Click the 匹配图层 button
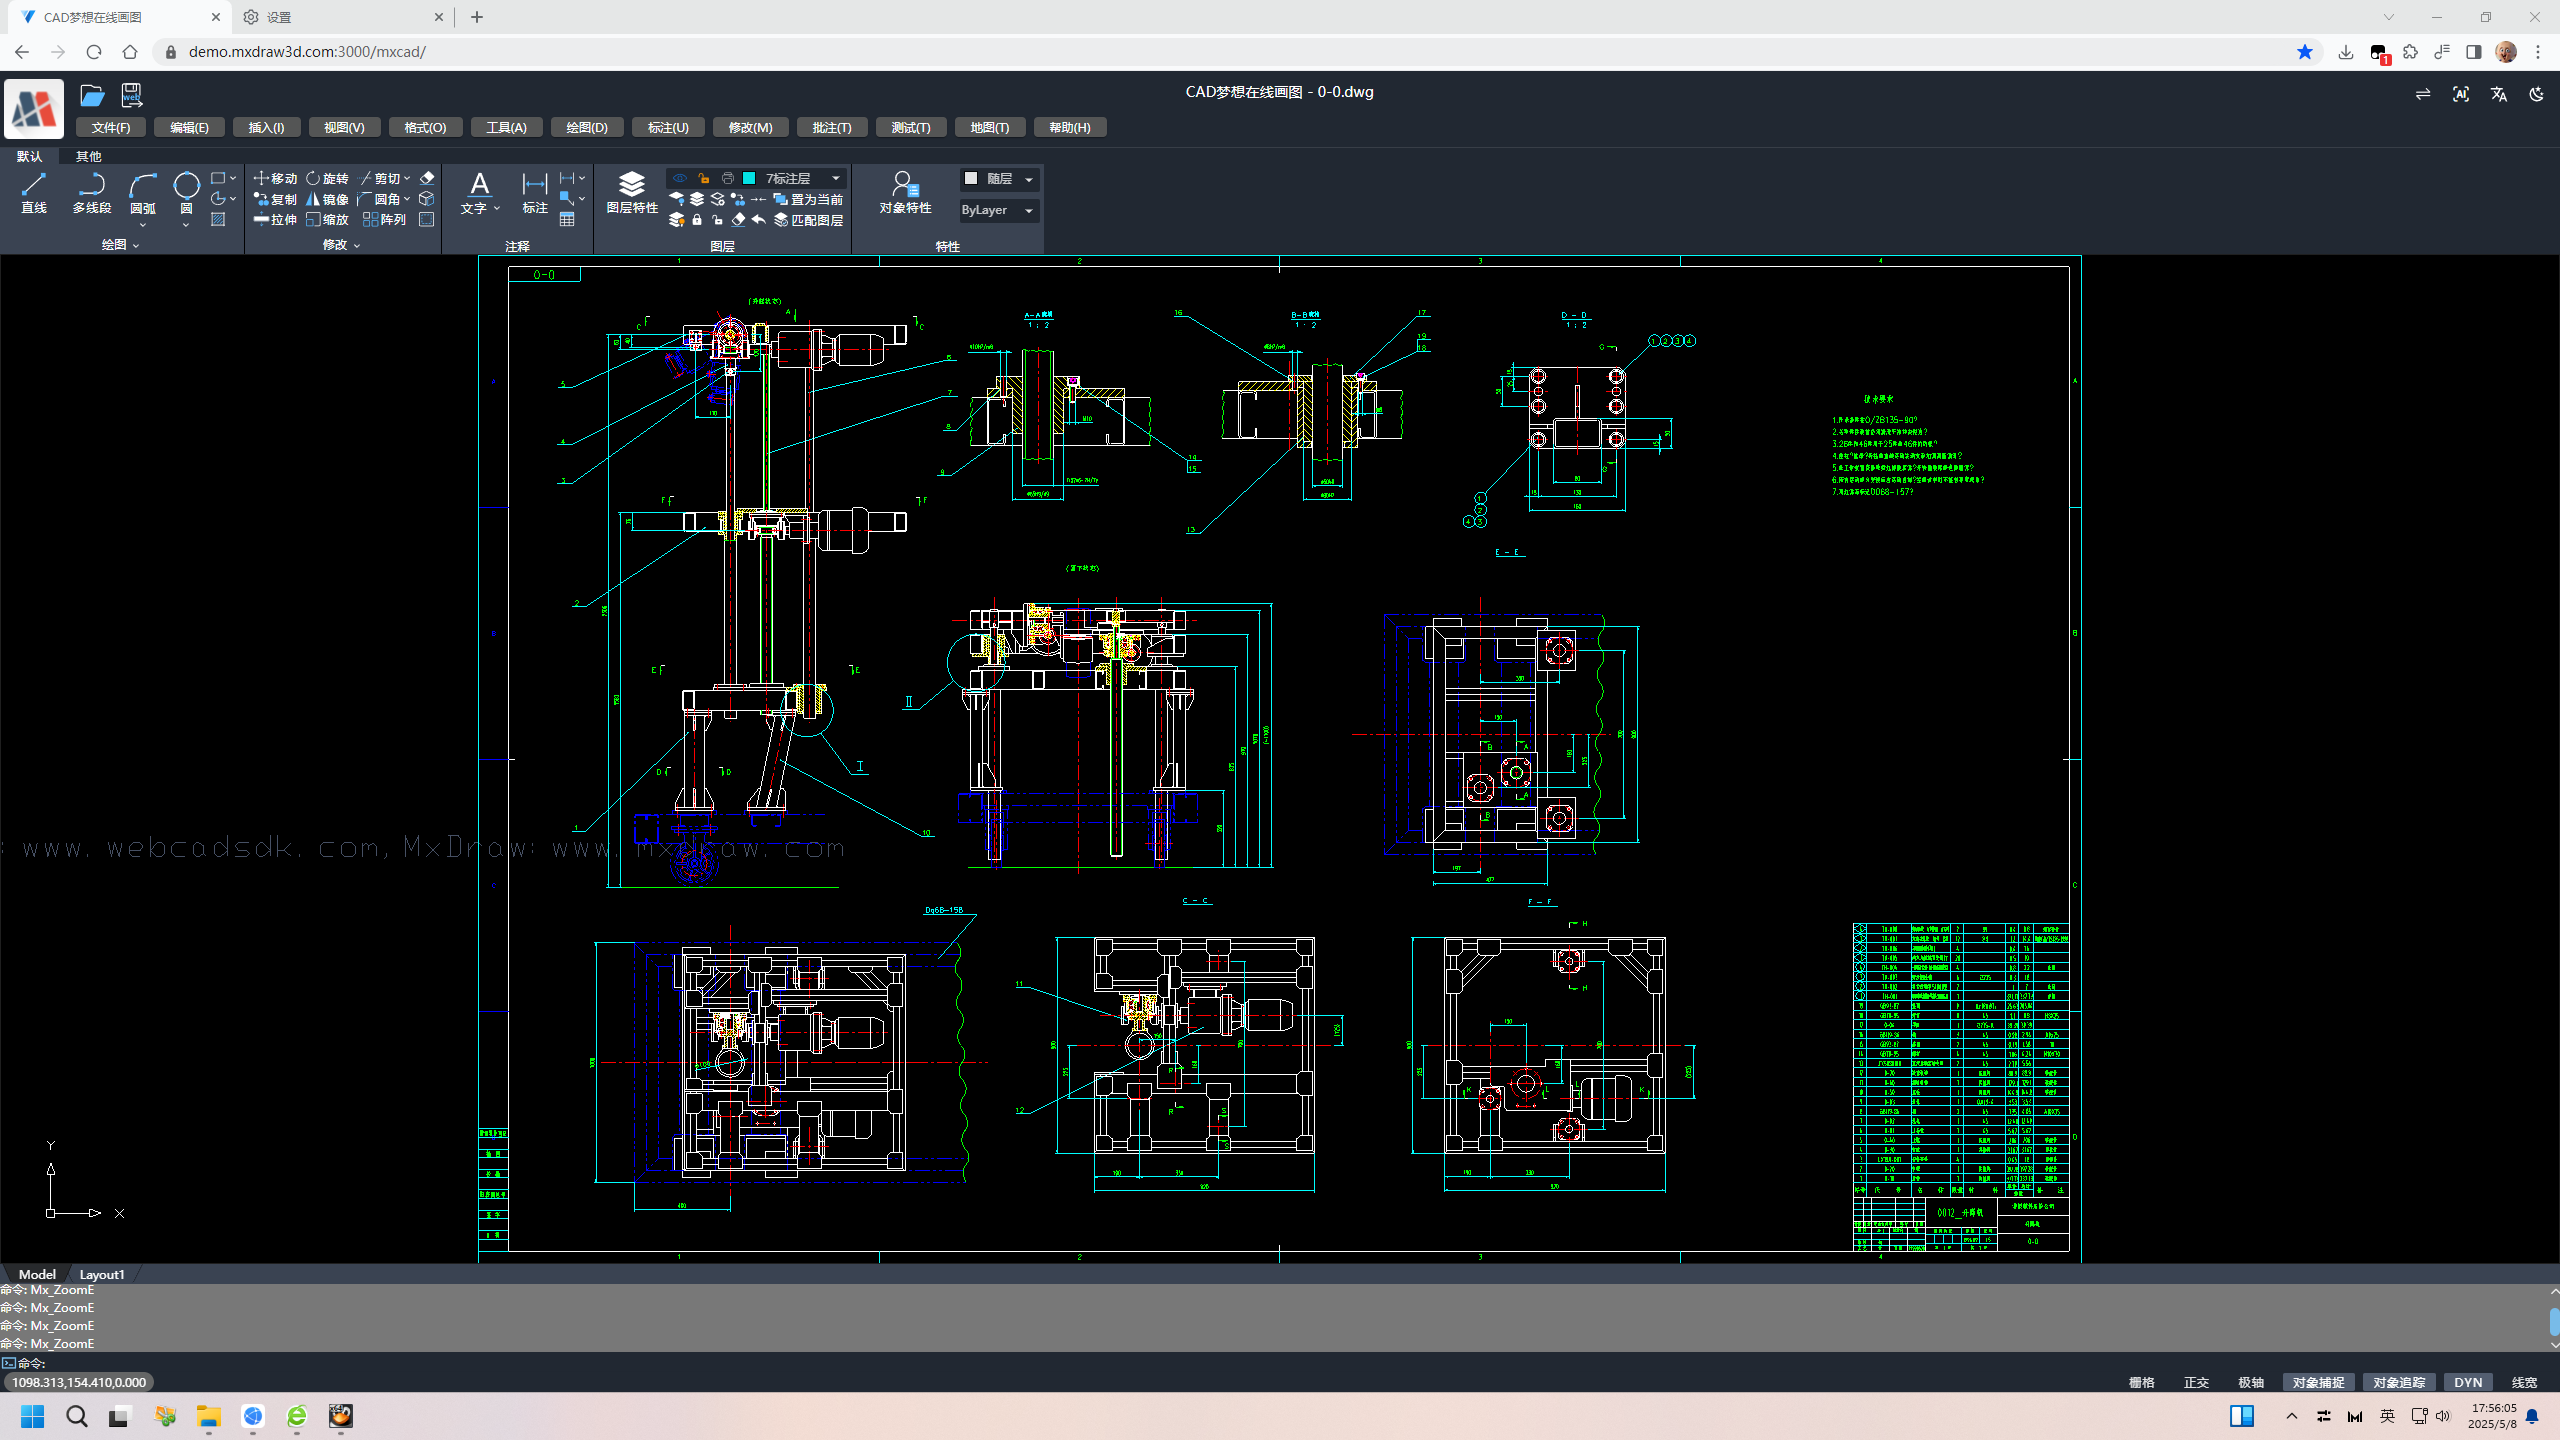The width and height of the screenshot is (2560, 1440). point(808,220)
